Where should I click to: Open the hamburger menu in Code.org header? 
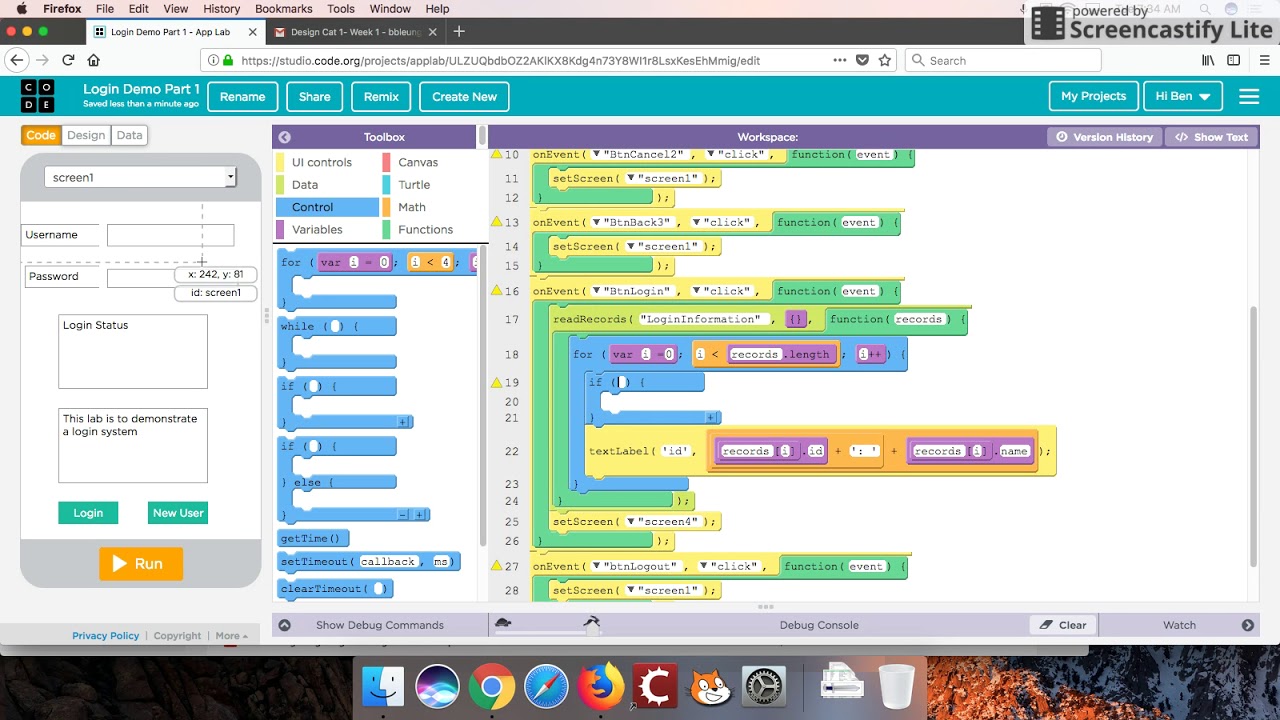(1248, 96)
